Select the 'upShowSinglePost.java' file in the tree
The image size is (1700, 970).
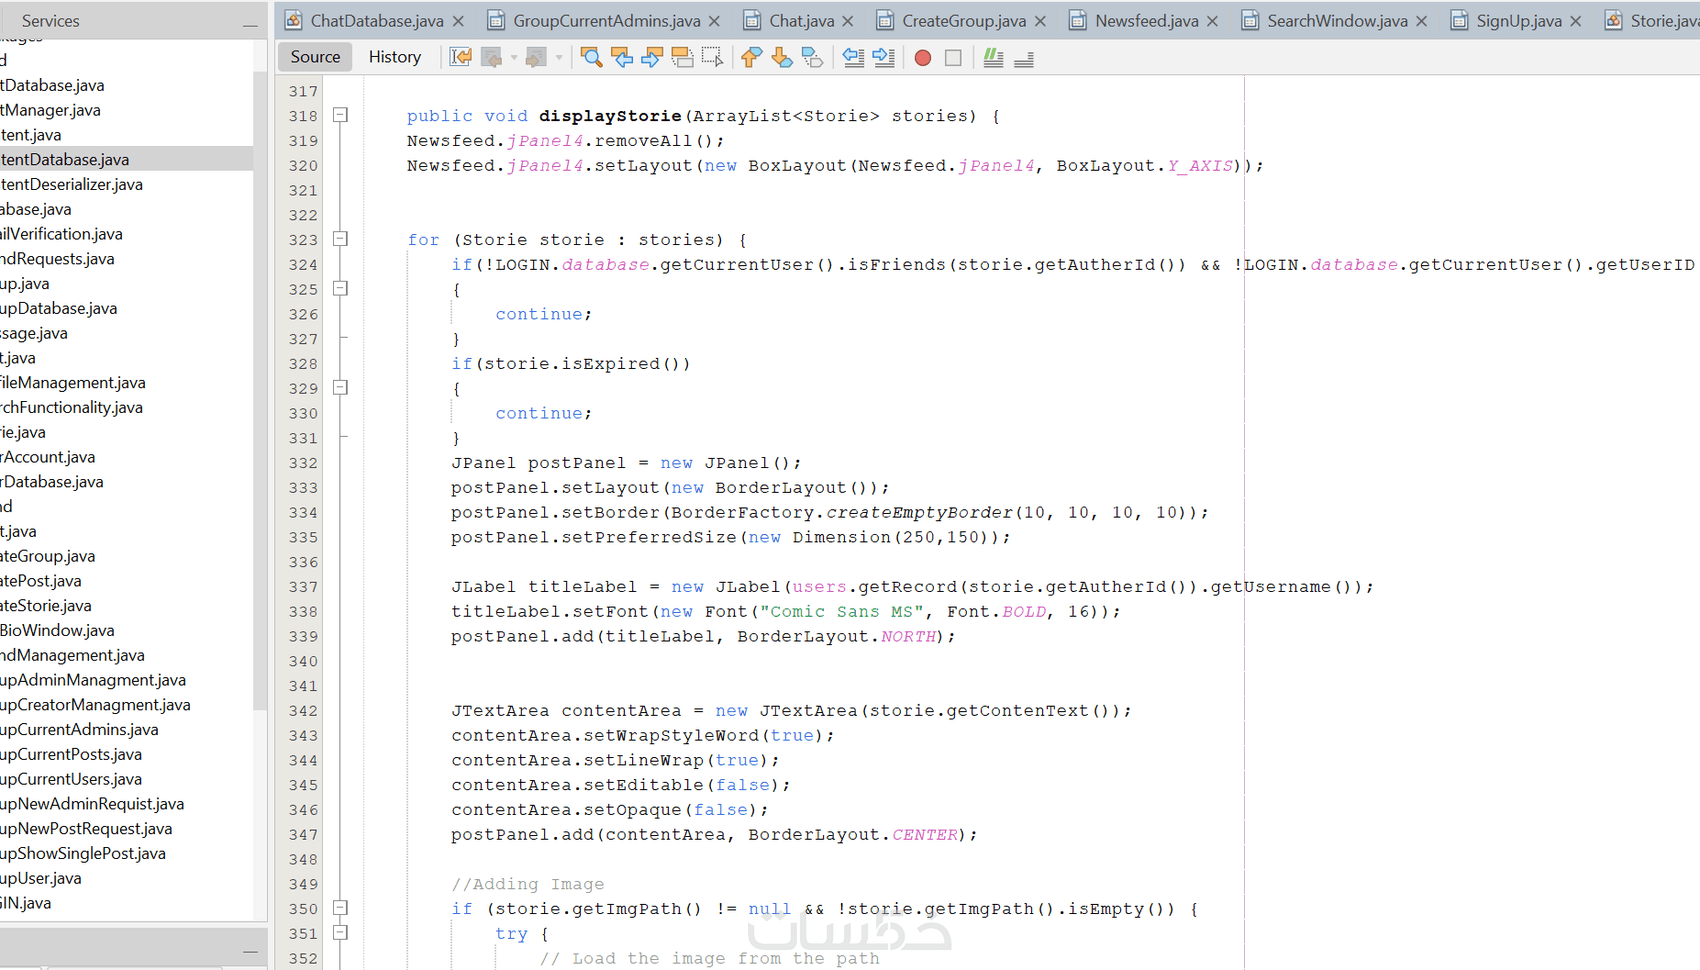(83, 853)
